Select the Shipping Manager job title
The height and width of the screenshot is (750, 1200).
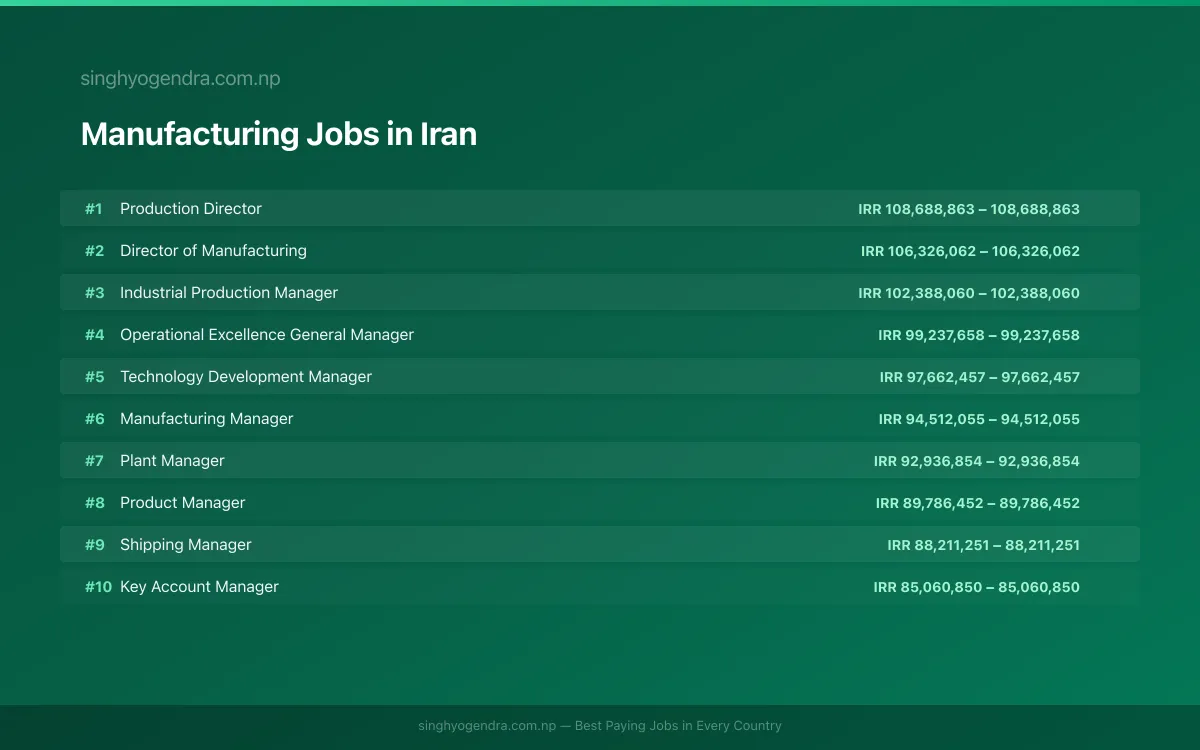(186, 545)
